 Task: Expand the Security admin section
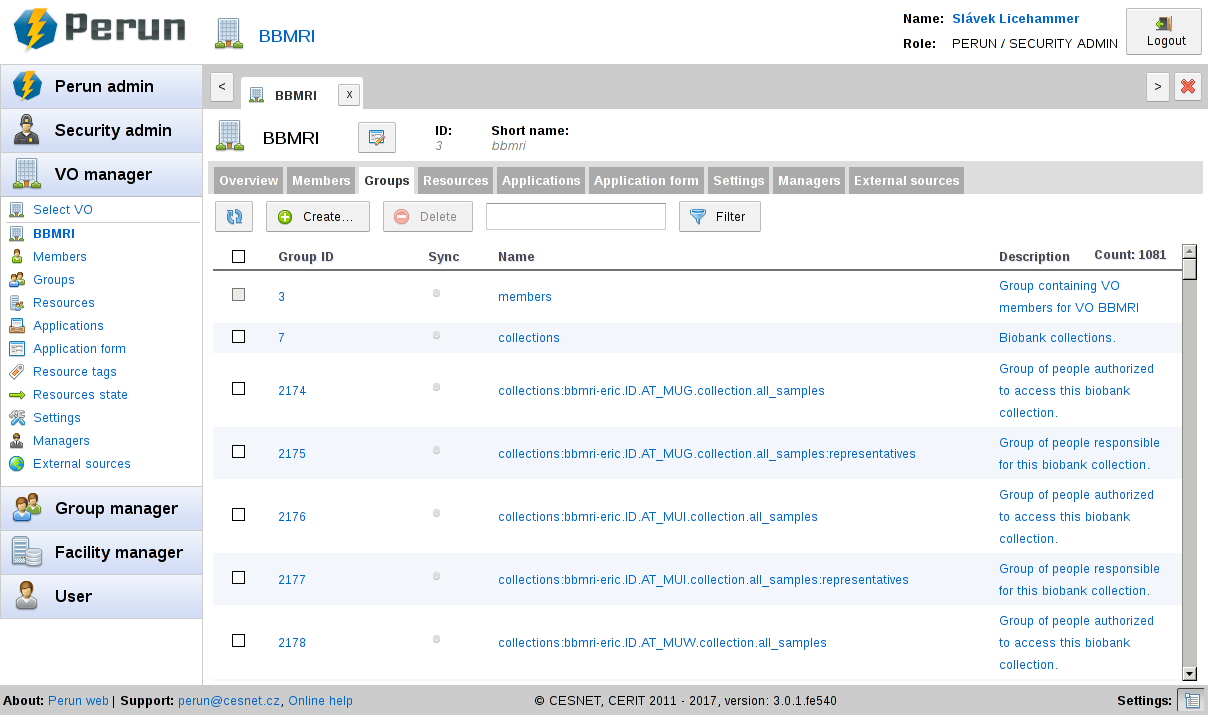pyautogui.click(x=101, y=130)
